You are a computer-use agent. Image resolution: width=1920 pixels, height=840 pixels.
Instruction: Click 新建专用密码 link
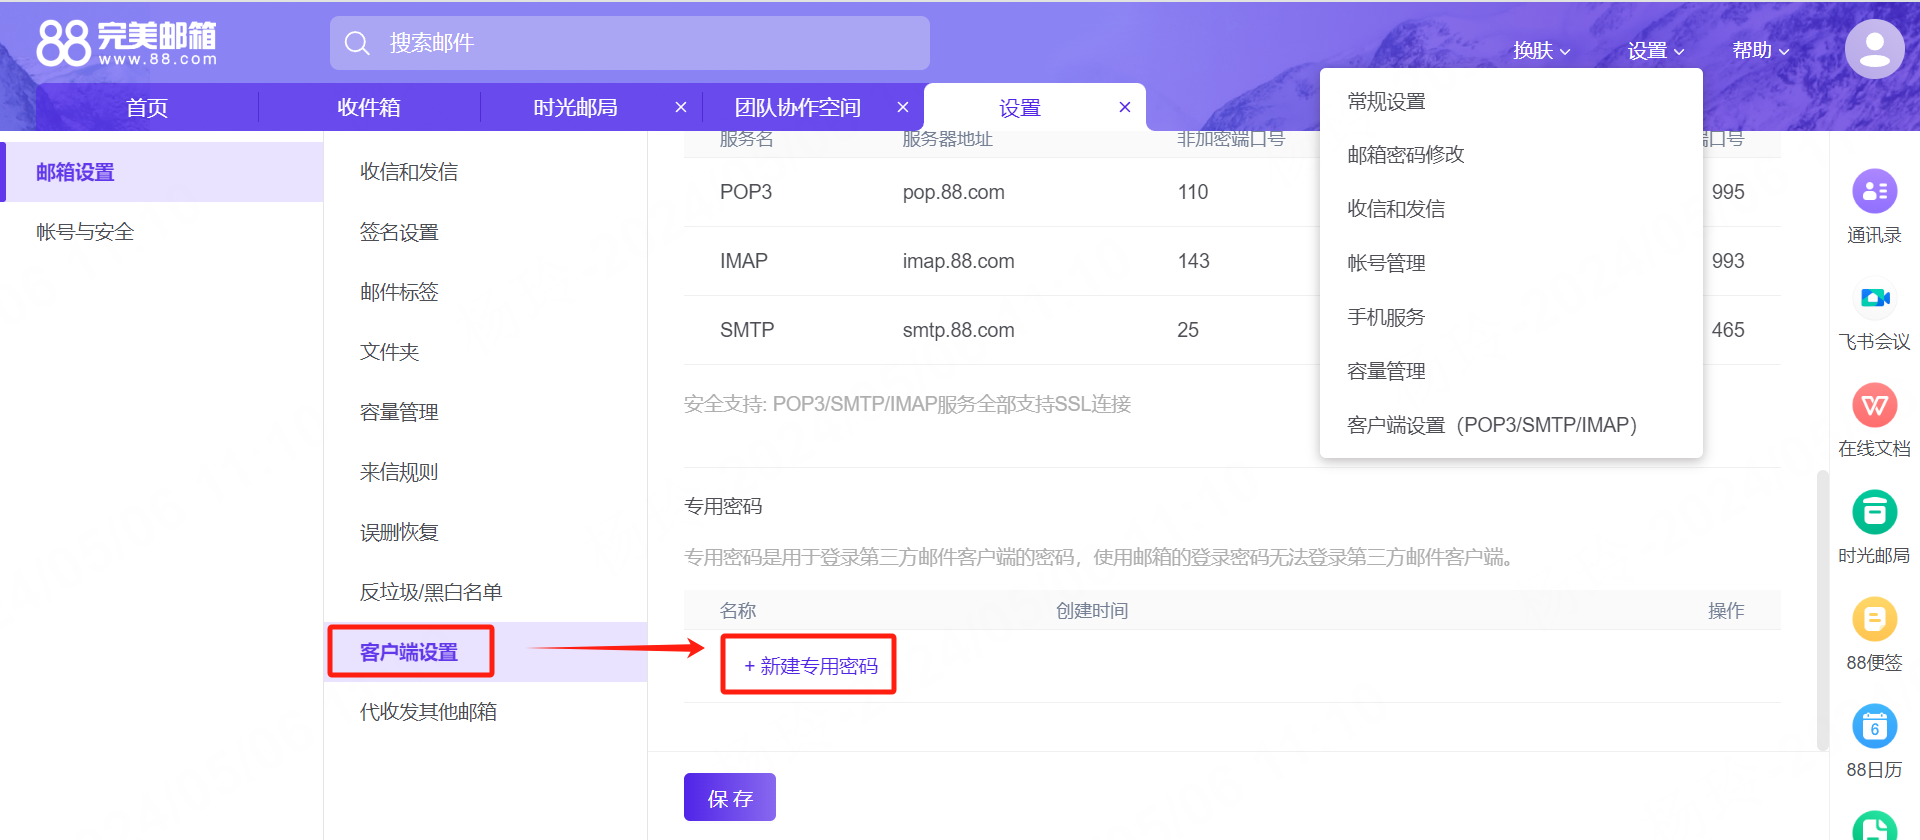(x=811, y=666)
